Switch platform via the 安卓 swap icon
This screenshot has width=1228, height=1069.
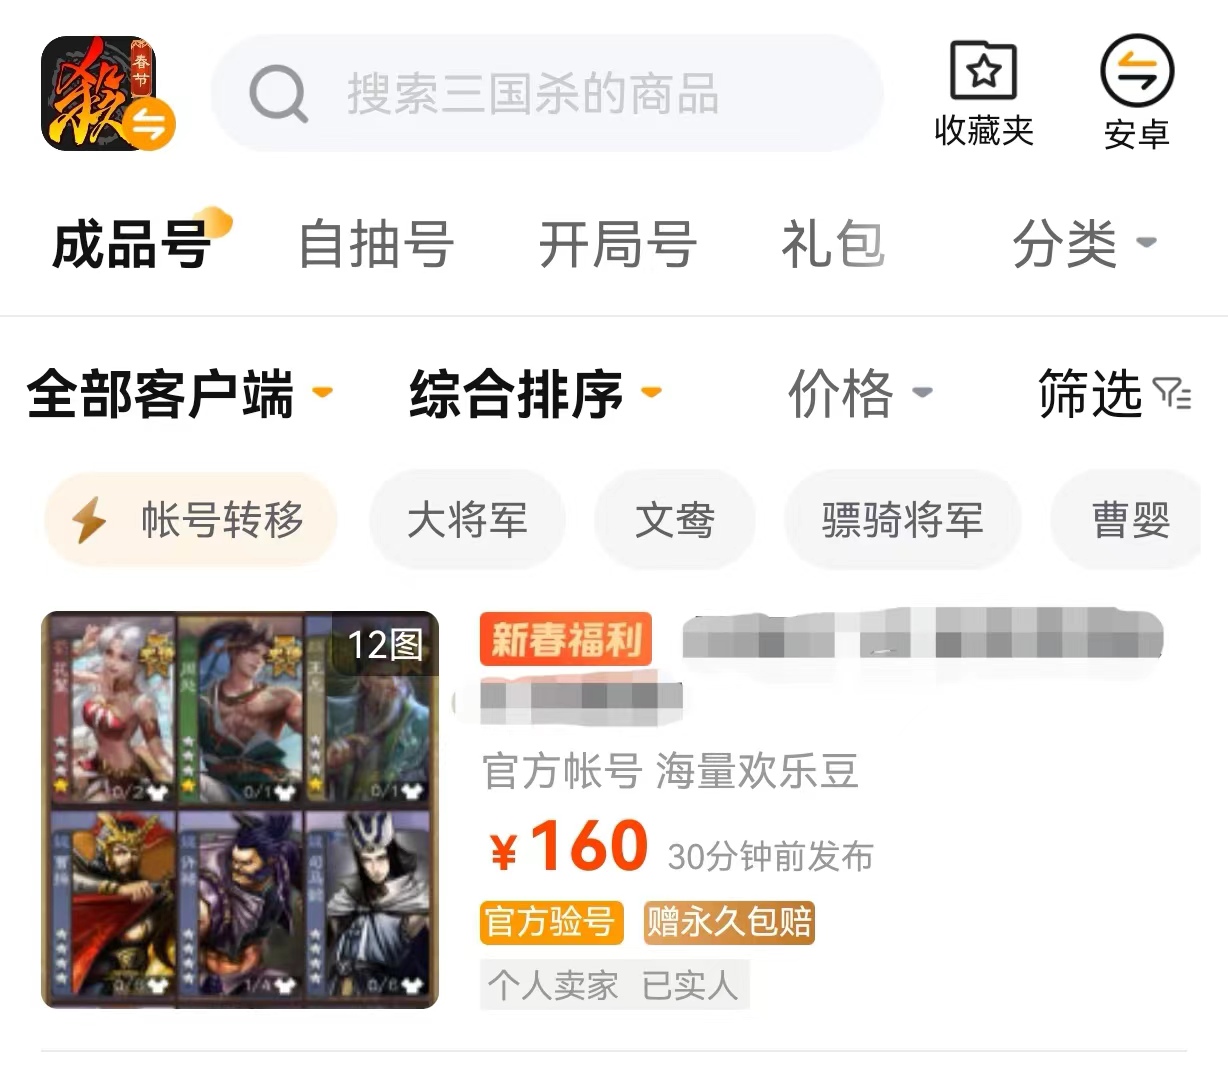coord(1137,71)
